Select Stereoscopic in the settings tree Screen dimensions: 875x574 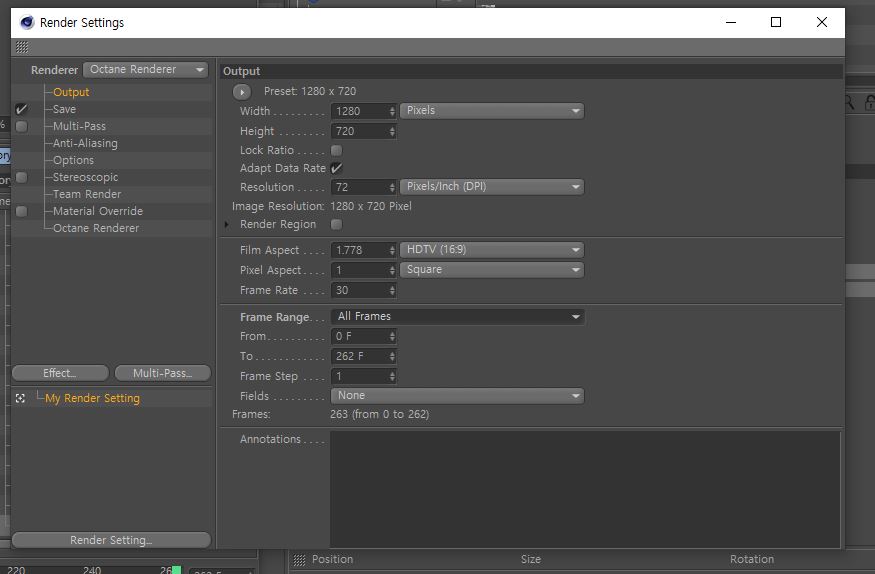pyautogui.click(x=85, y=177)
